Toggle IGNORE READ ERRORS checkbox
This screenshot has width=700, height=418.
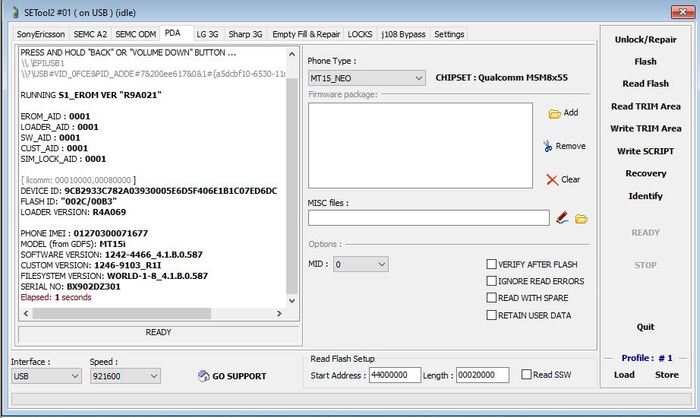[x=491, y=281]
